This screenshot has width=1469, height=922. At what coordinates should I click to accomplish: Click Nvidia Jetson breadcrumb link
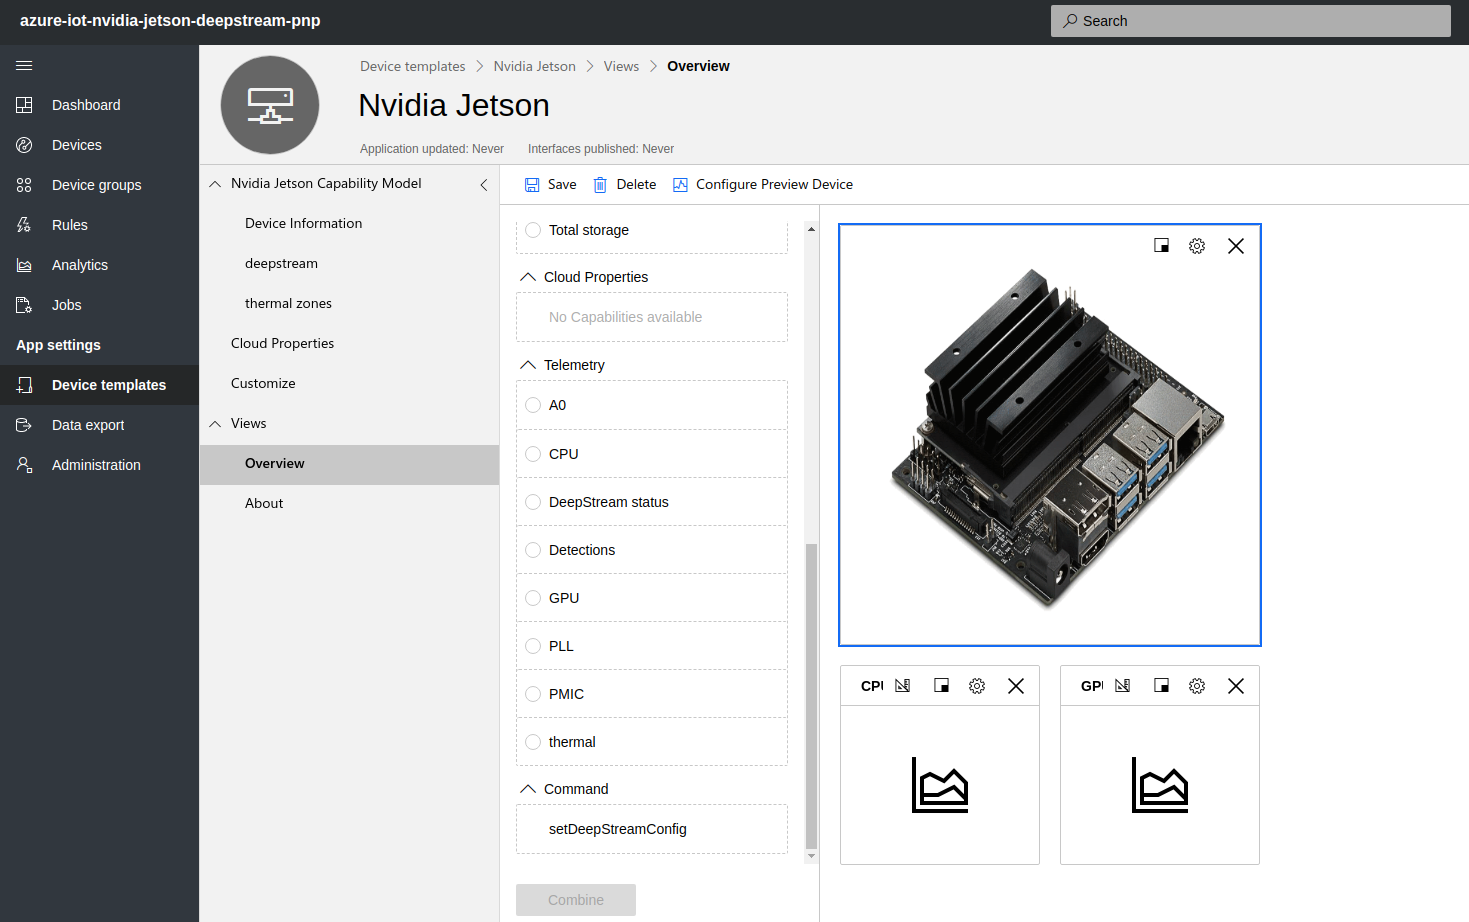[534, 66]
